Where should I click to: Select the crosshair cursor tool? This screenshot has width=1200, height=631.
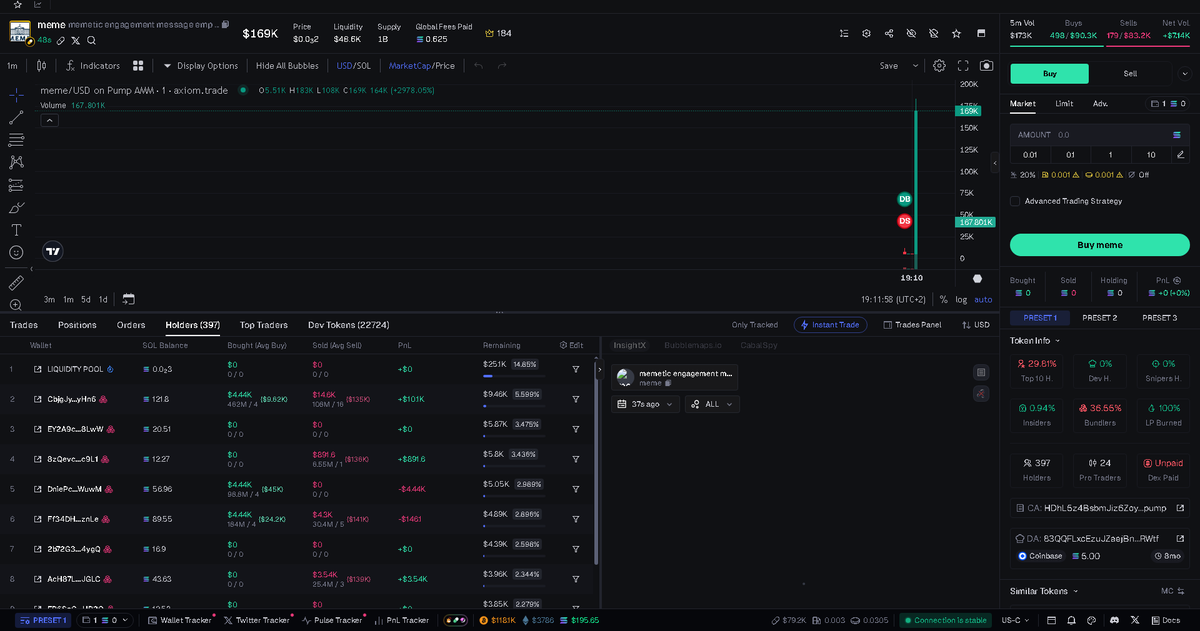(16, 94)
